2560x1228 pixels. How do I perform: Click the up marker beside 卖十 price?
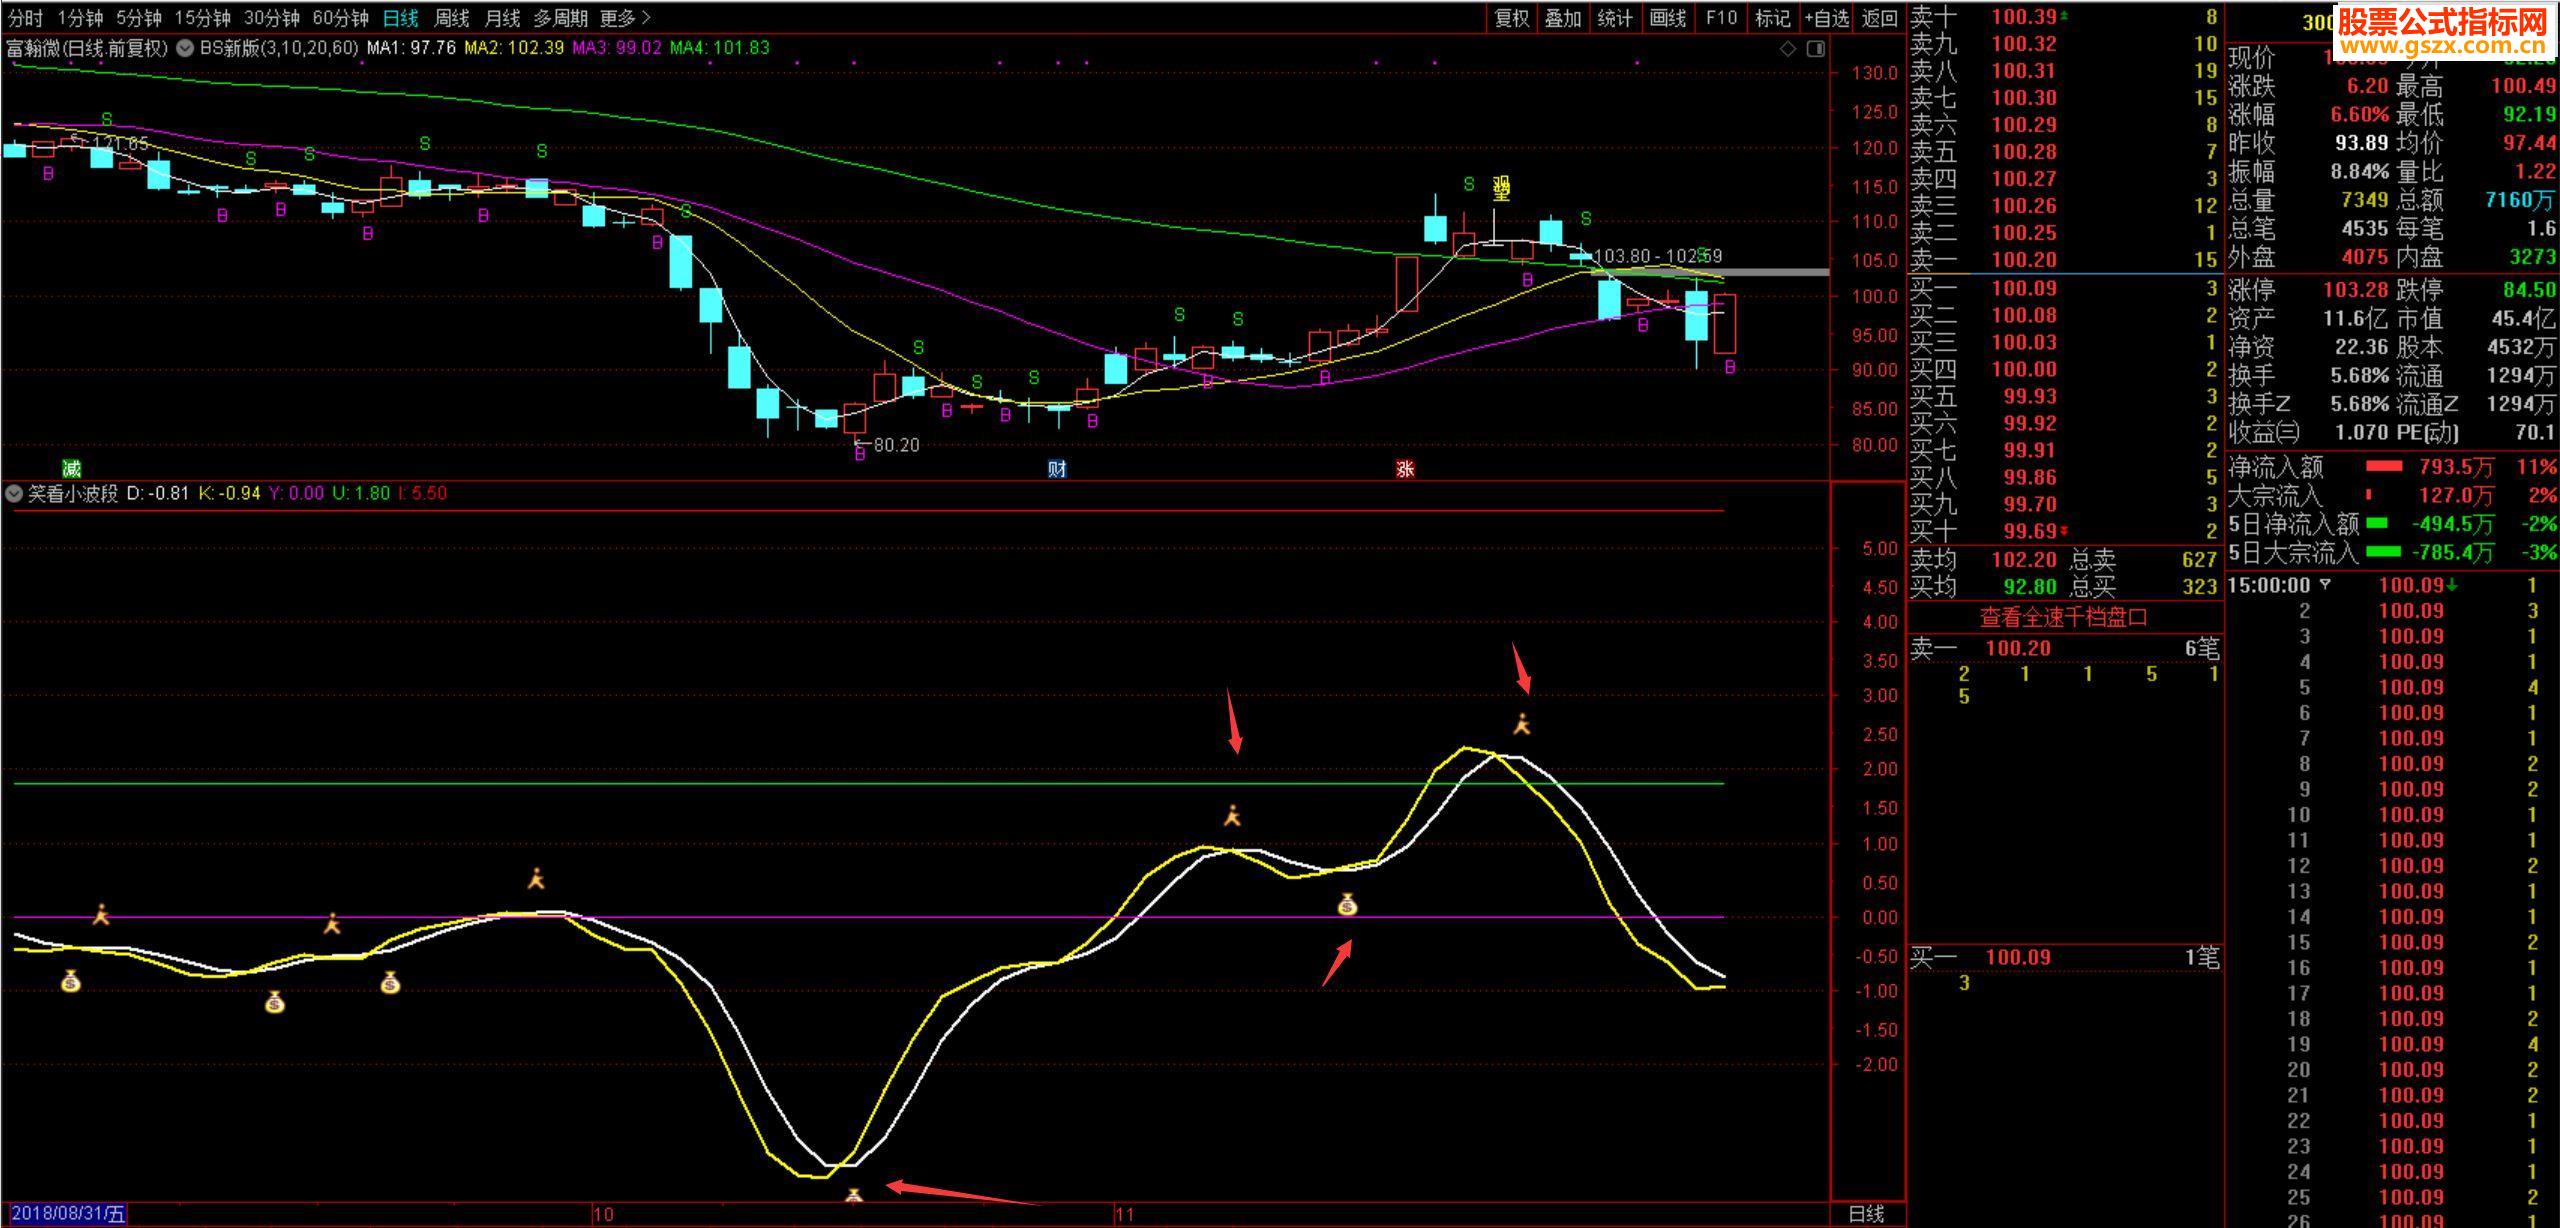[2065, 15]
